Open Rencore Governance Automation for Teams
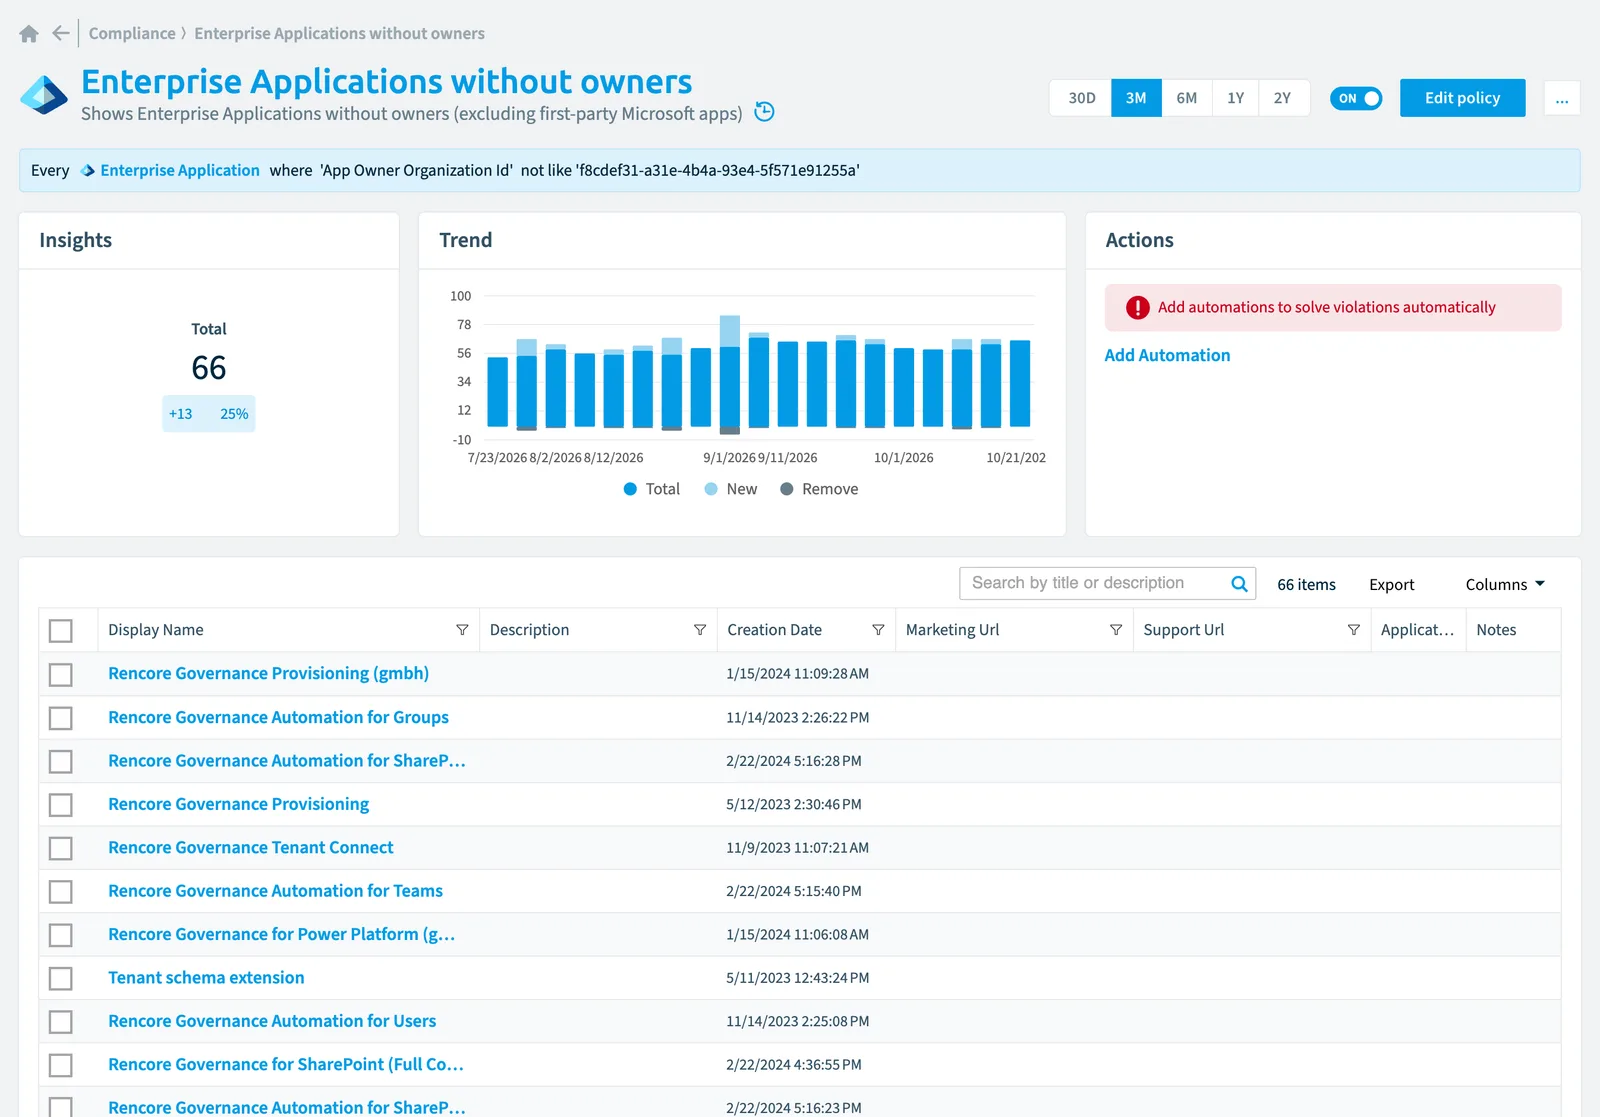 click(x=275, y=891)
